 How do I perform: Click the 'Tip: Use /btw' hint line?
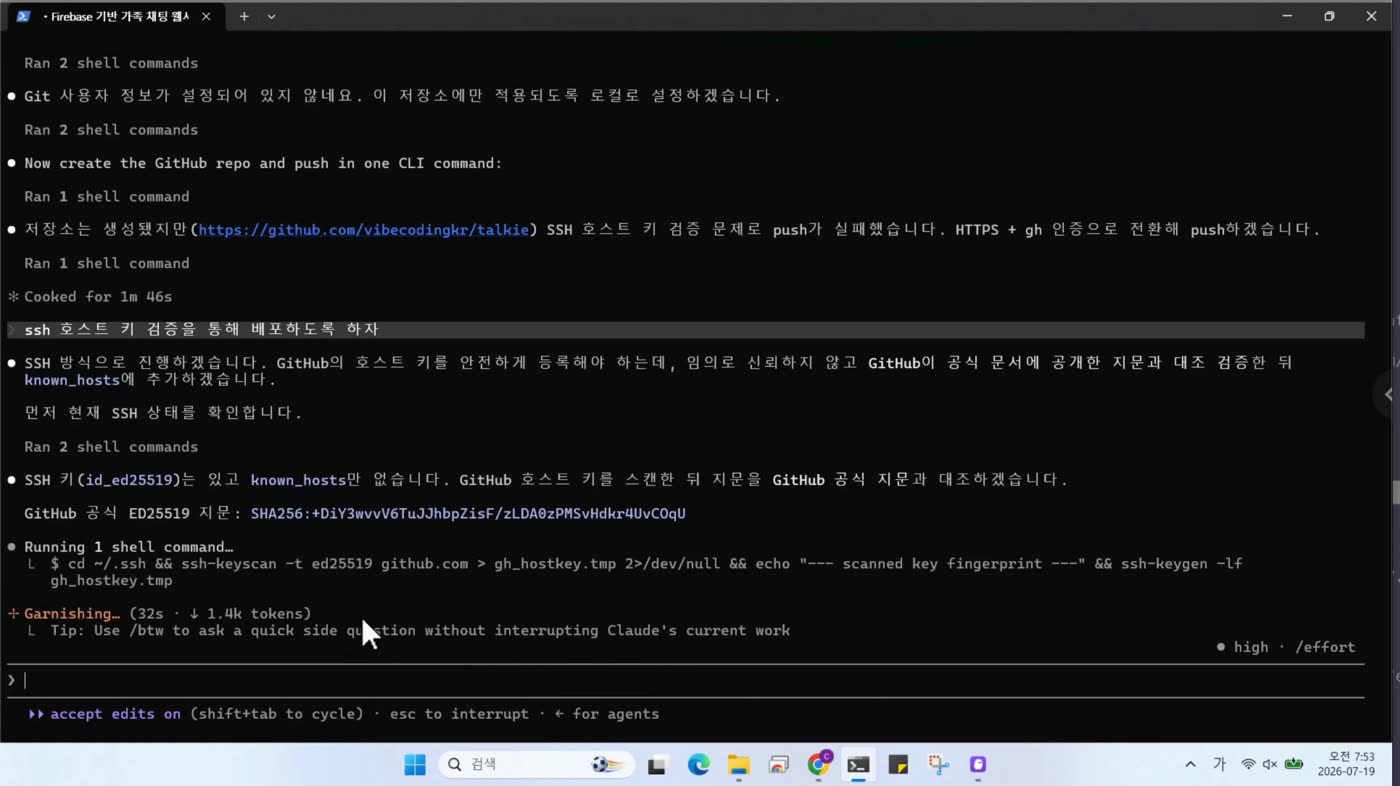(420, 630)
